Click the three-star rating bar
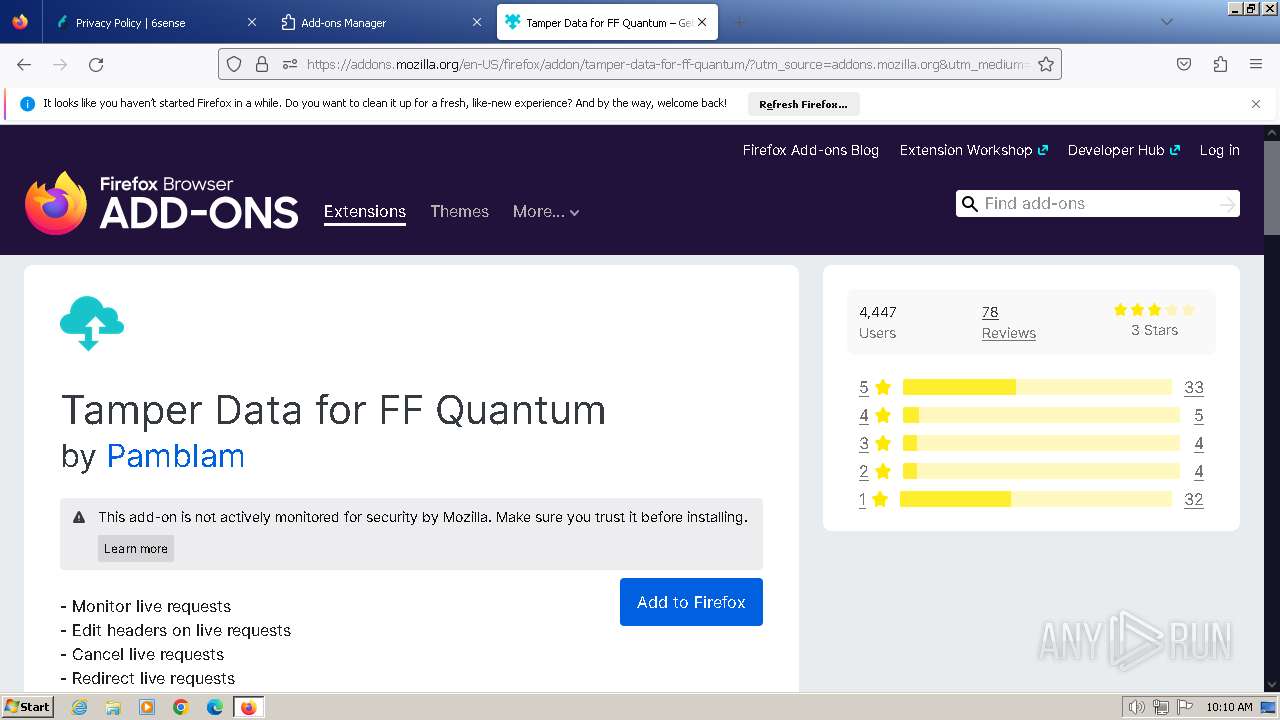 [x=1041, y=443]
